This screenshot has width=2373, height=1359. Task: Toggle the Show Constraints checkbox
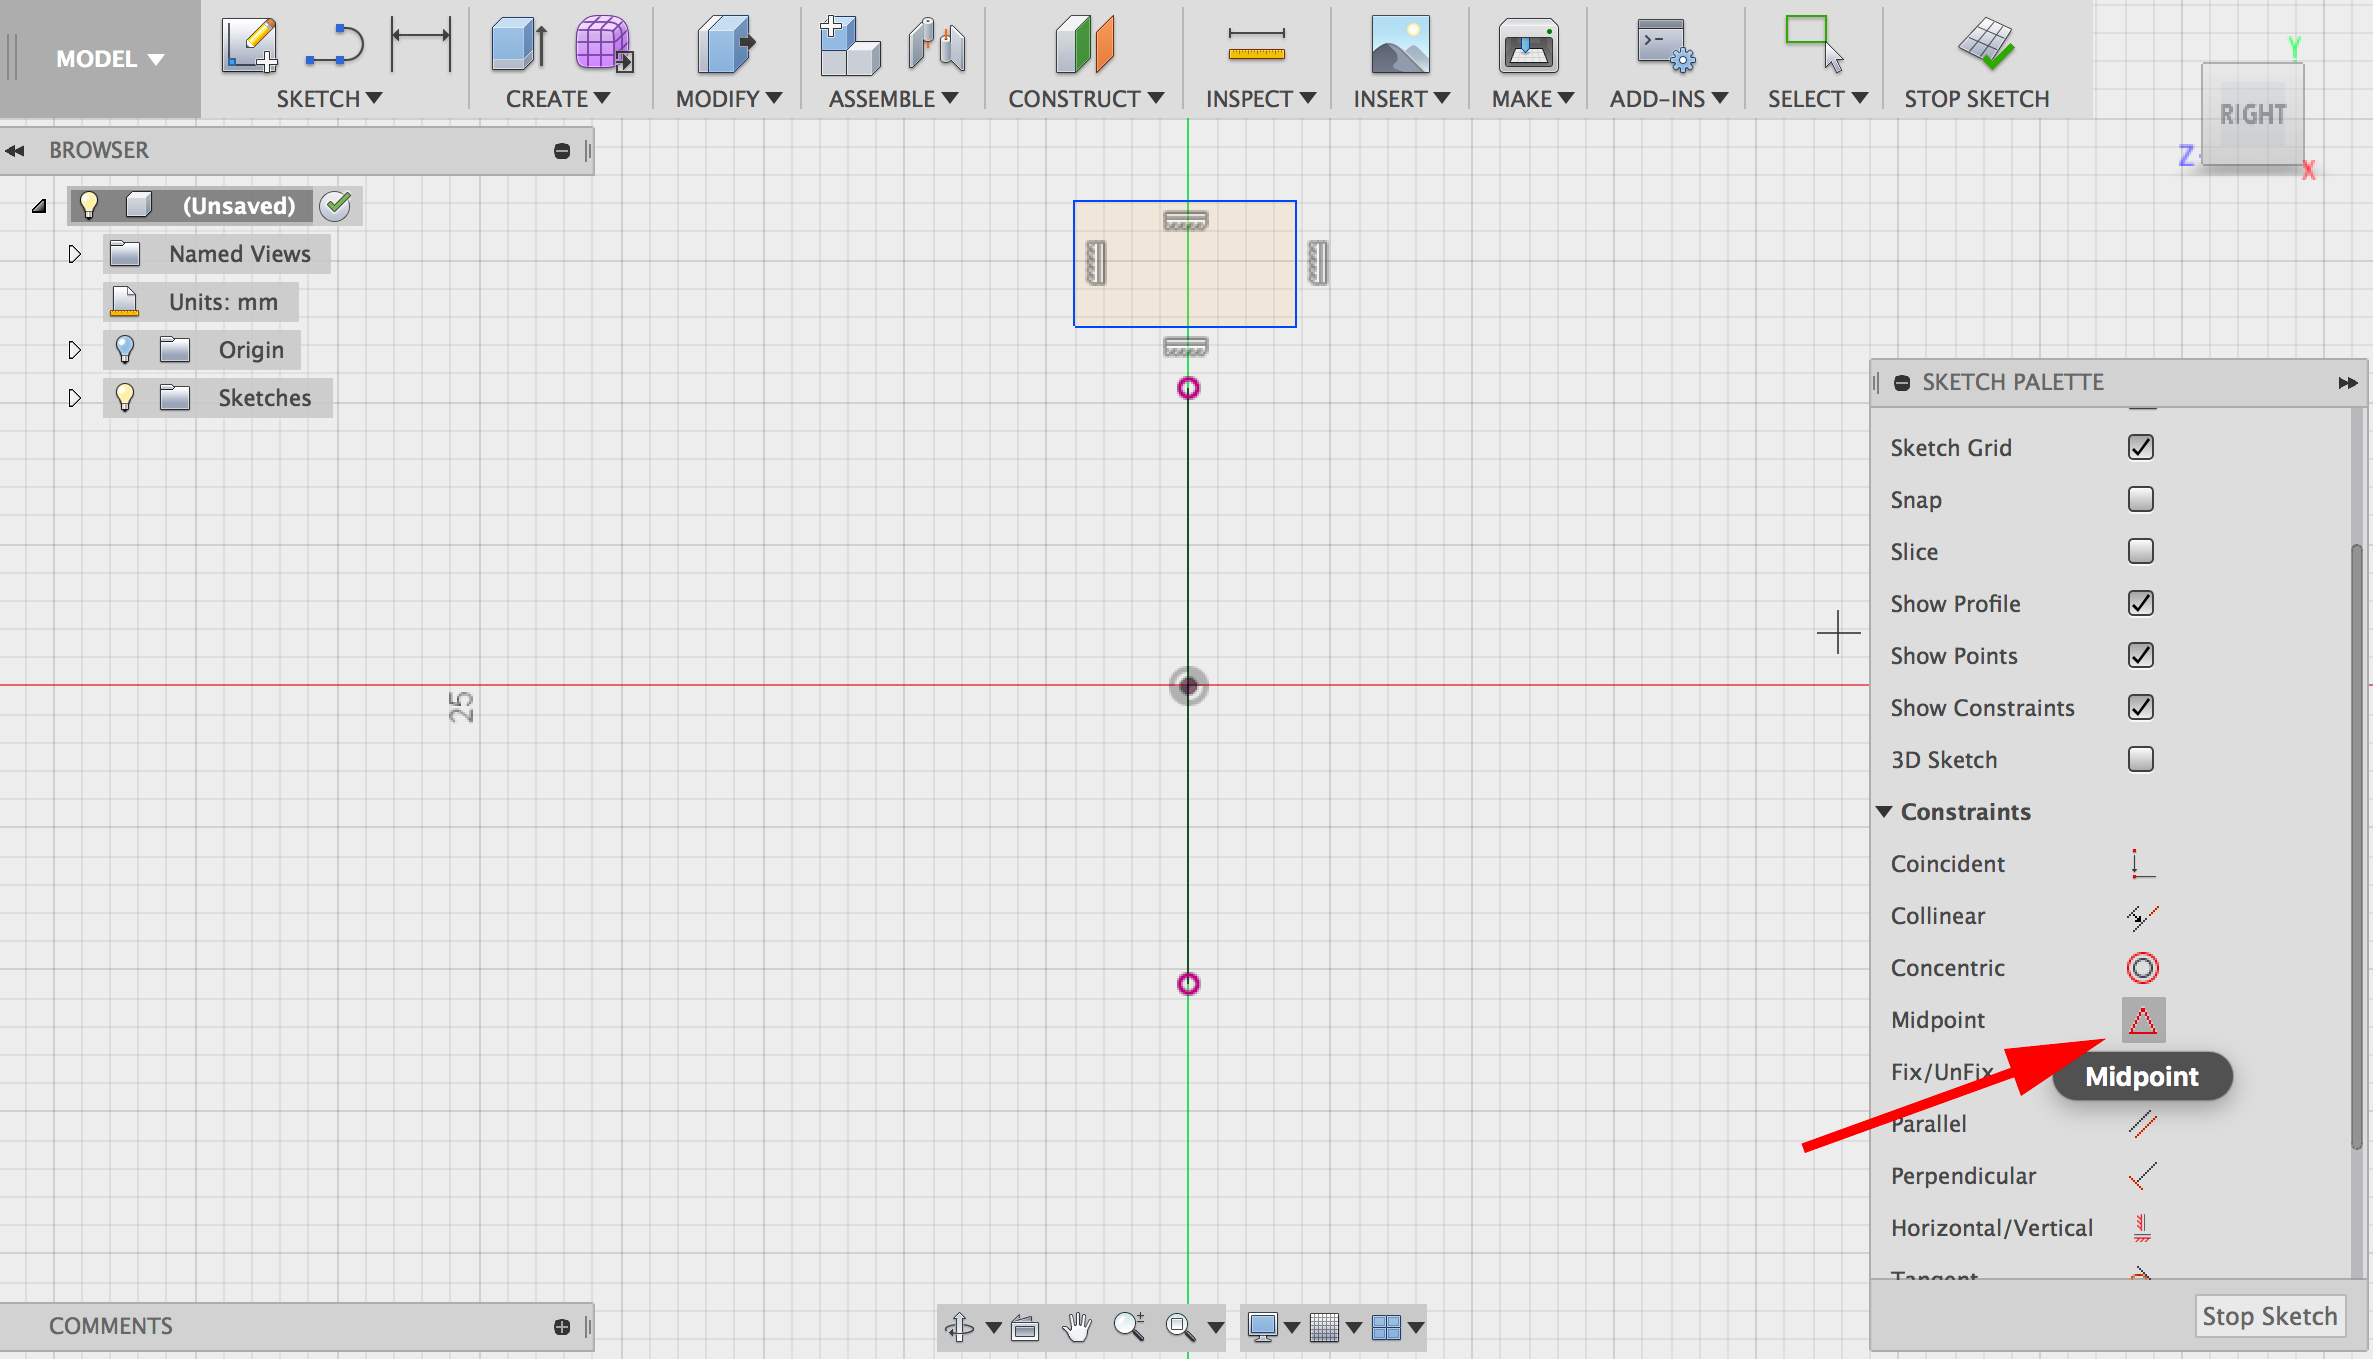[x=2141, y=707]
